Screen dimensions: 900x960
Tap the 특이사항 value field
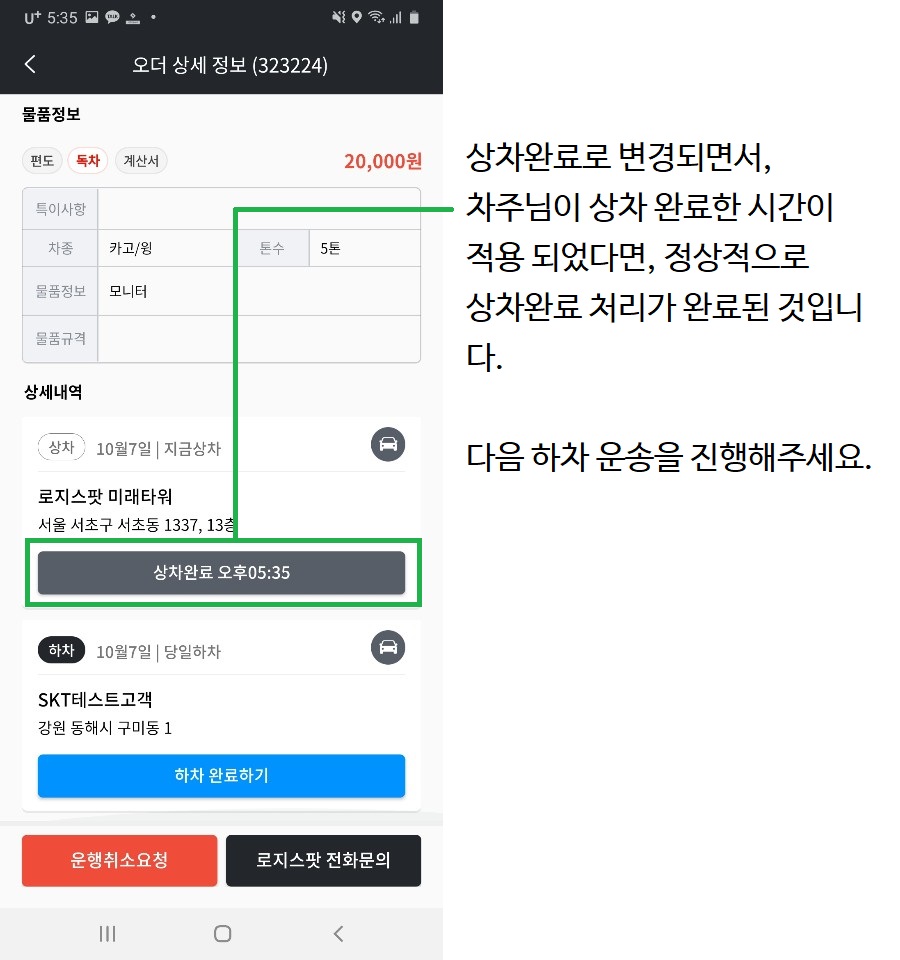tap(259, 209)
